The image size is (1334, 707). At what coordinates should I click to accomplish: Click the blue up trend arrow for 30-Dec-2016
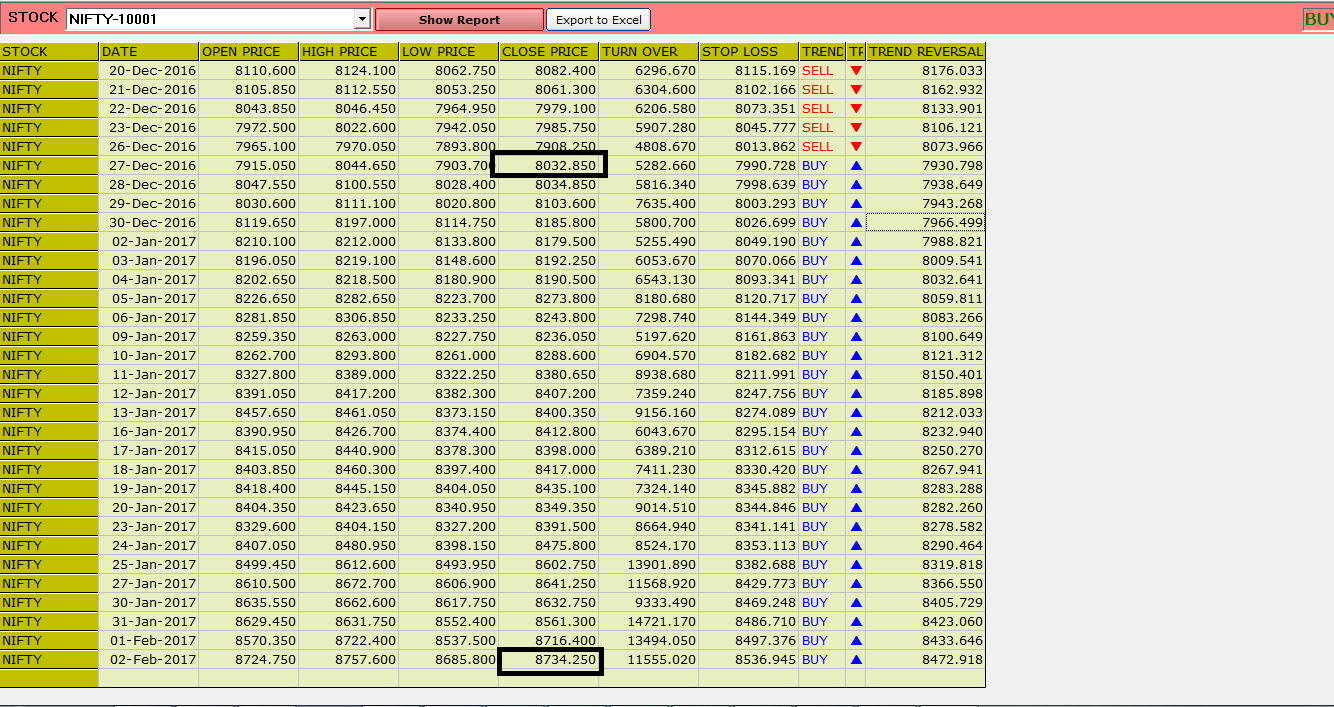coord(856,223)
